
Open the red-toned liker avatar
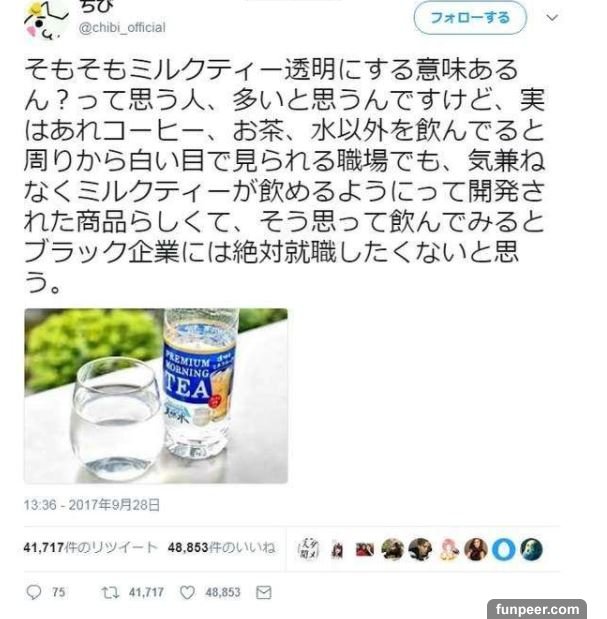[x=365, y=550]
